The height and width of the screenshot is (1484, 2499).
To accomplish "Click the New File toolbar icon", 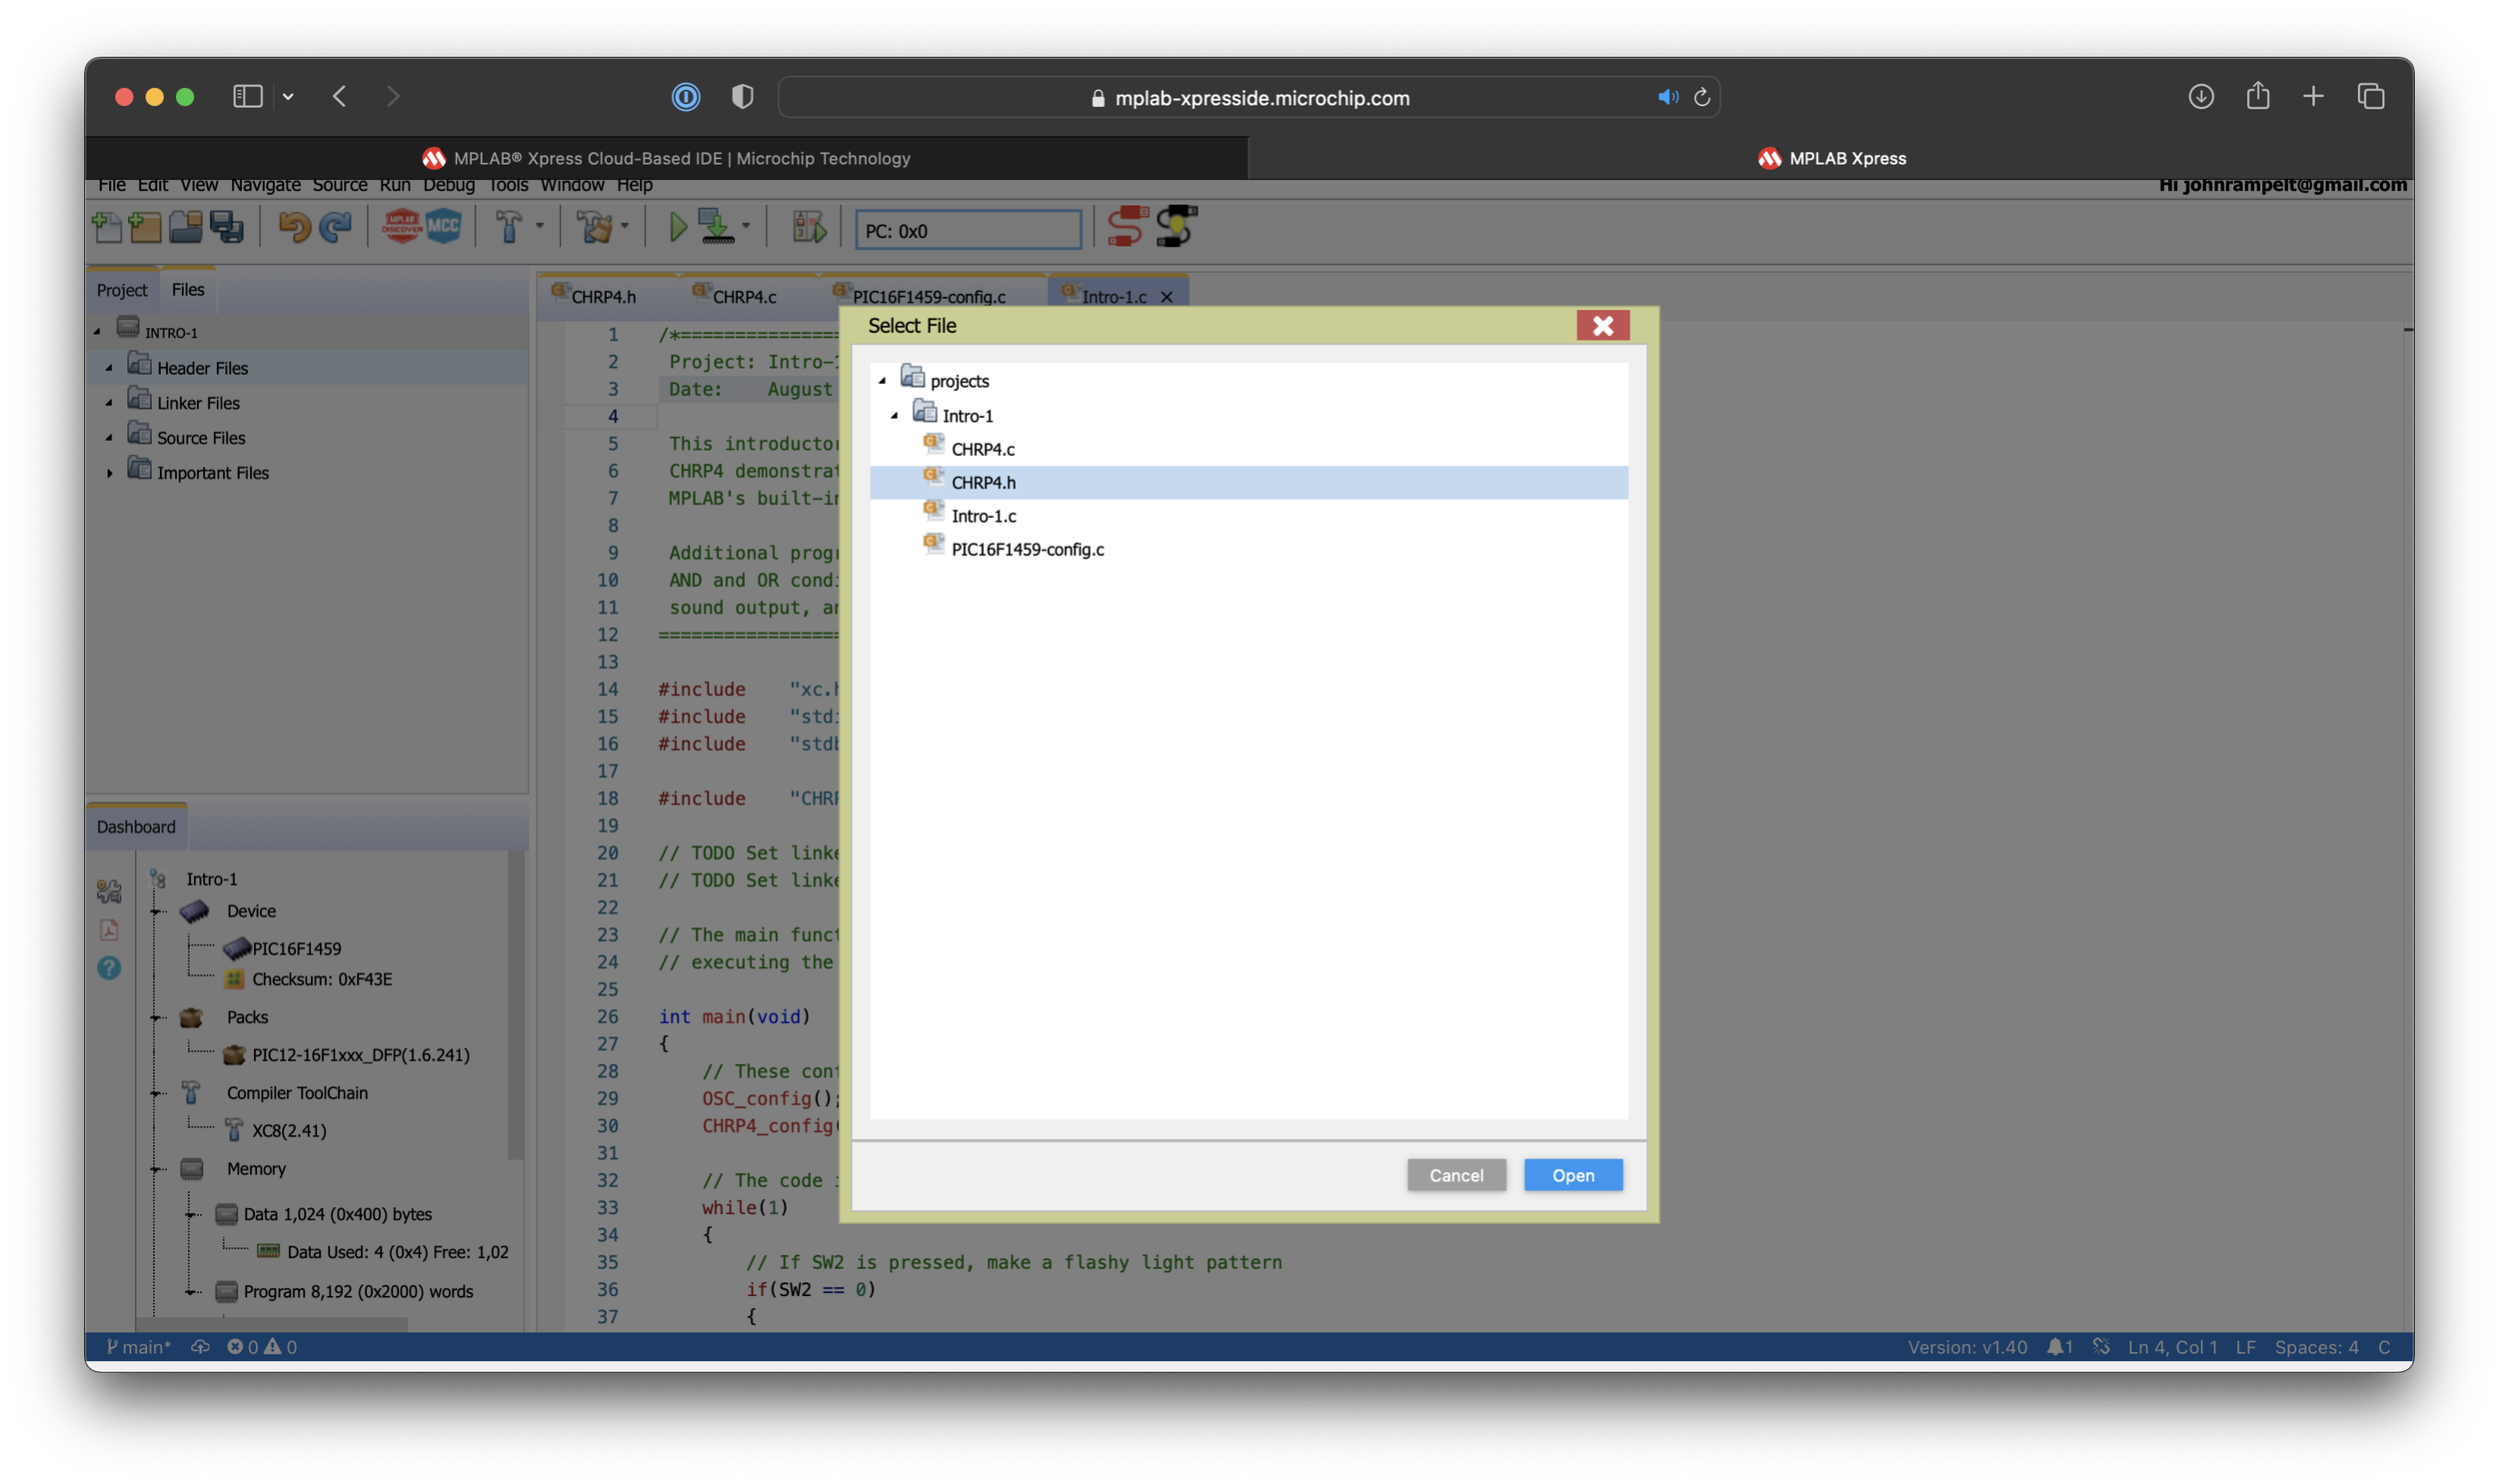I will click(106, 228).
